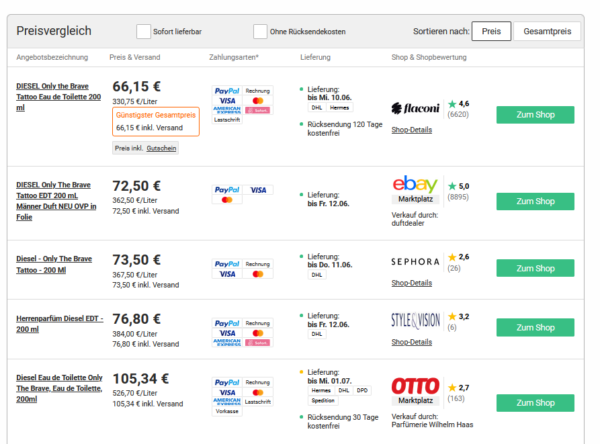Click the OTTO Marktplatz logo
Viewport: 600px width, 444px height.
(416, 391)
